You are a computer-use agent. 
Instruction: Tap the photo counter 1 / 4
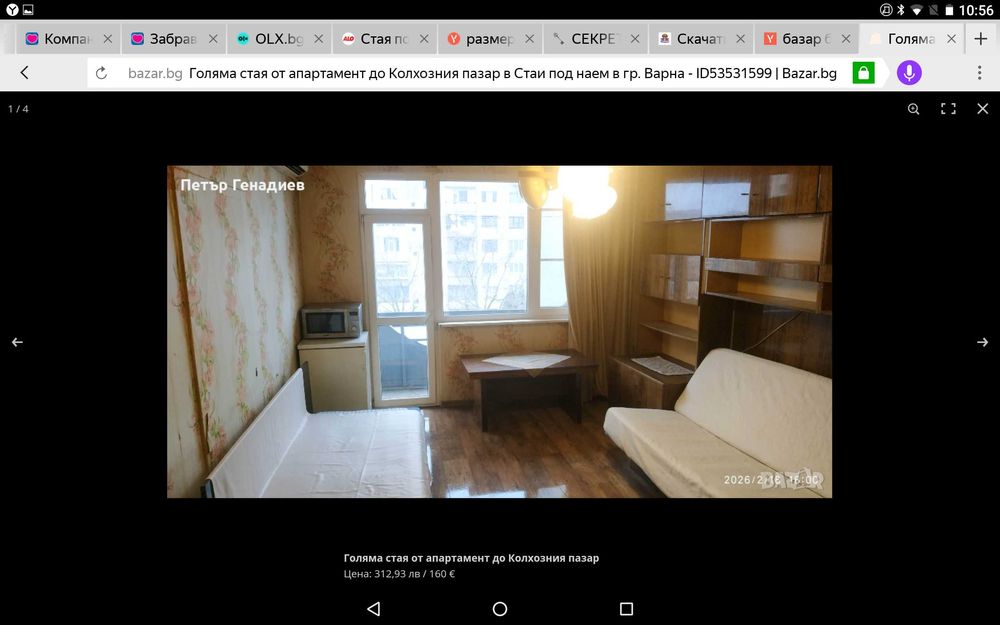[x=18, y=109]
